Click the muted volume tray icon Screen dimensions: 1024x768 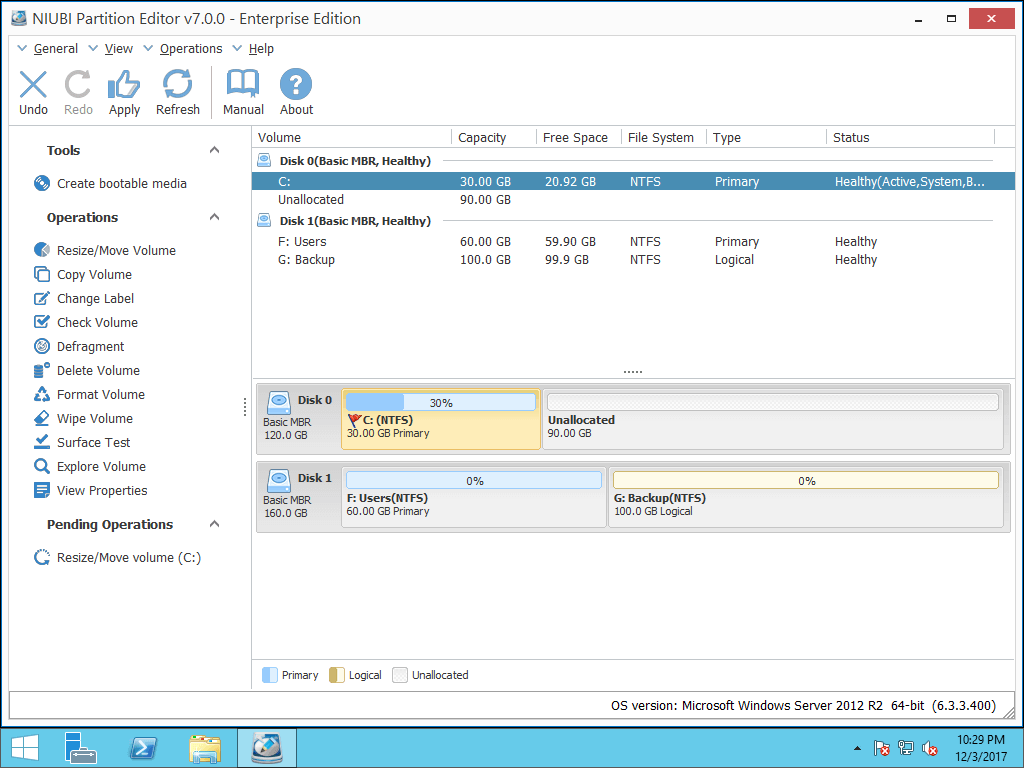pos(930,748)
